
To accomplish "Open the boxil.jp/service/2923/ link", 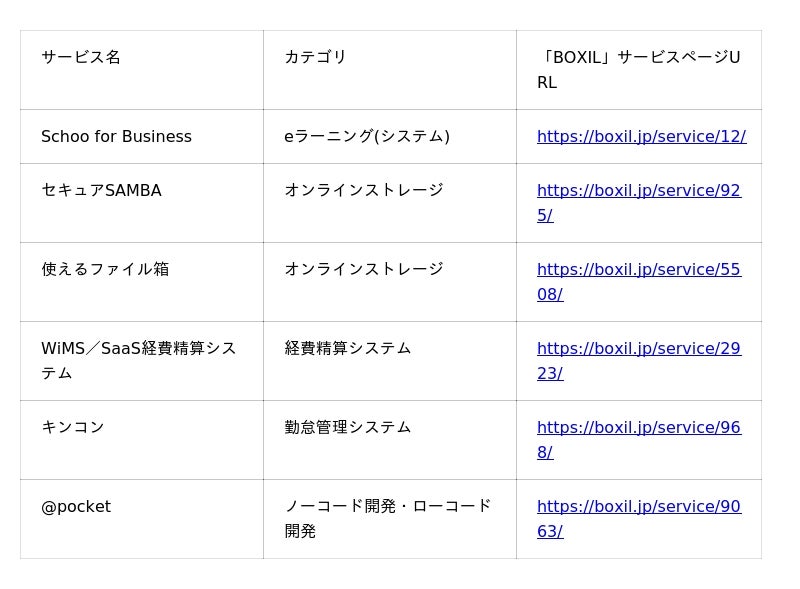I will pos(638,349).
